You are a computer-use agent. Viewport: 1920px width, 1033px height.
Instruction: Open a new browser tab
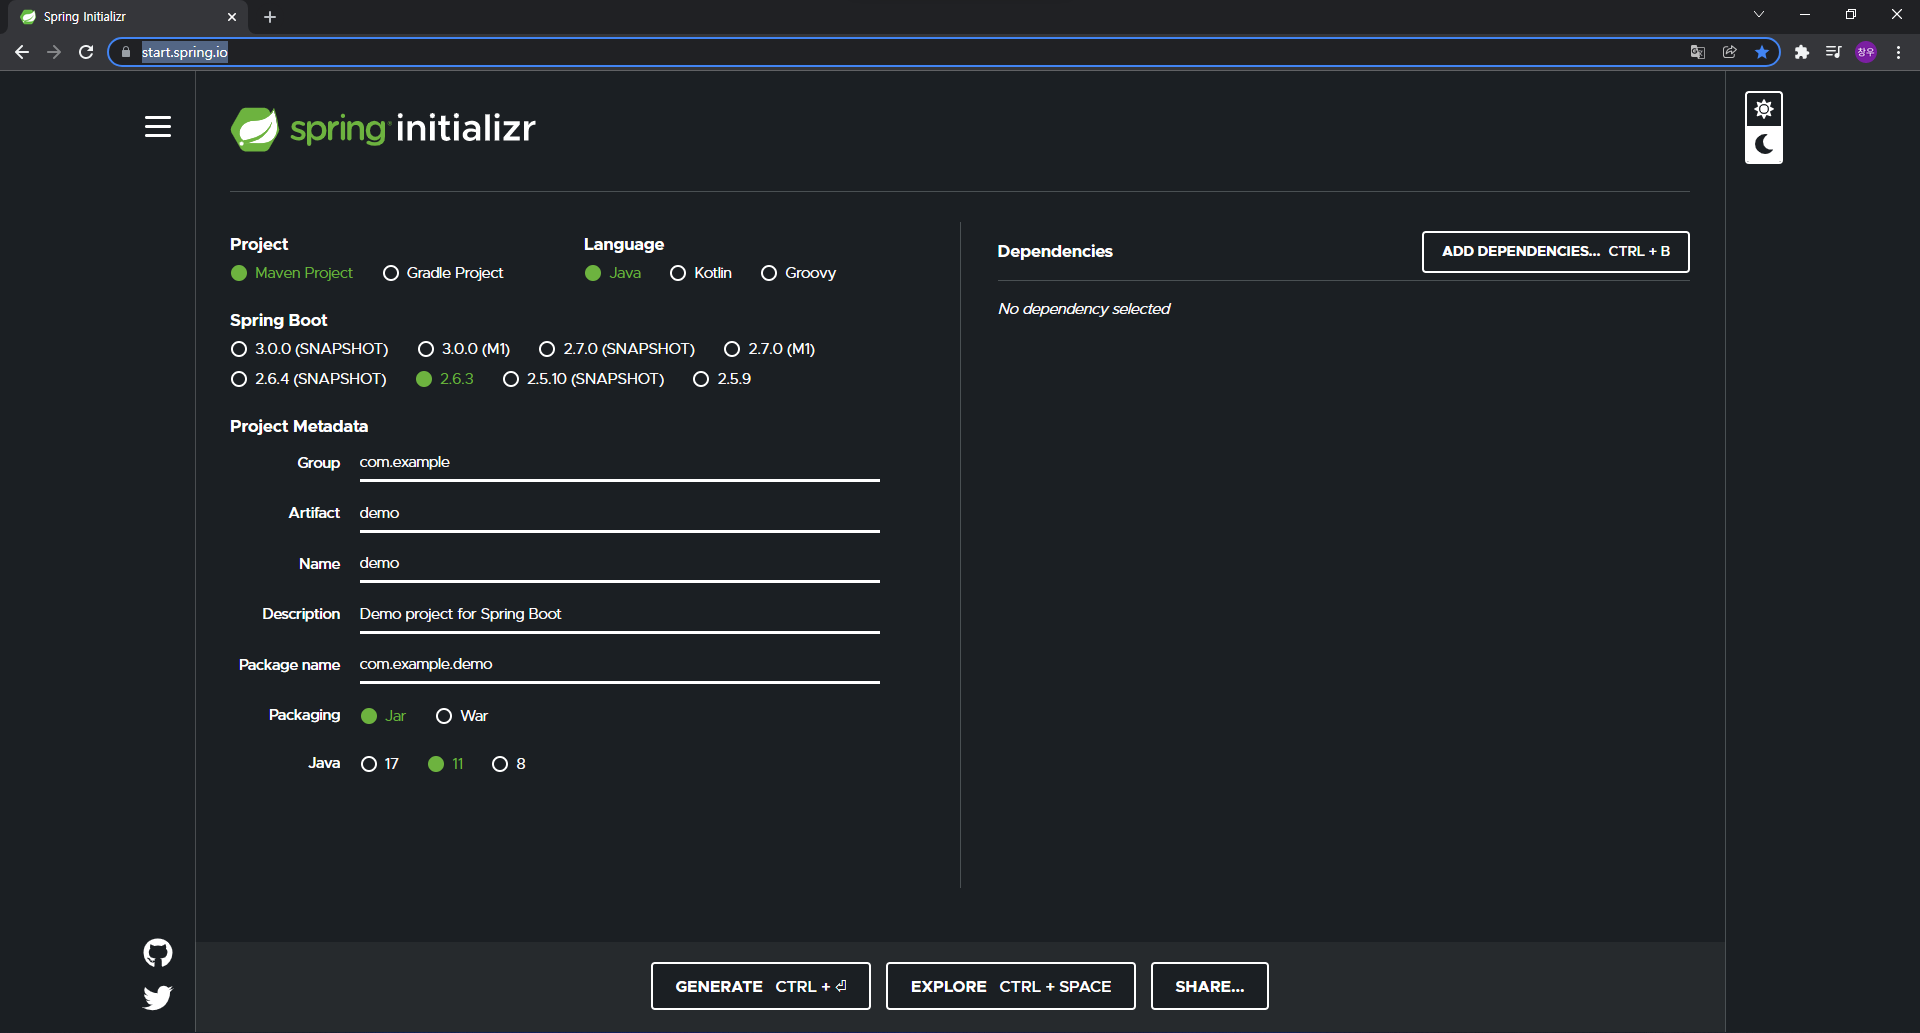pos(270,17)
